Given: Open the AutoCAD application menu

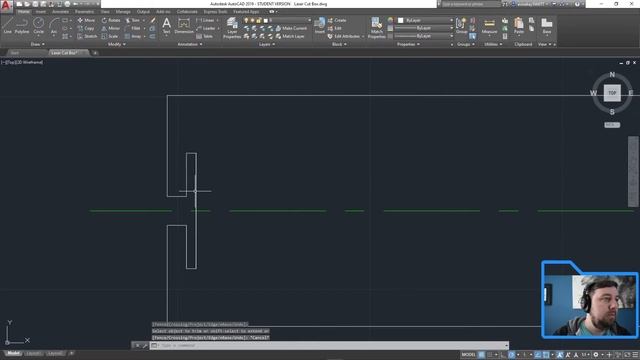Looking at the screenshot, I should pos(6,6).
